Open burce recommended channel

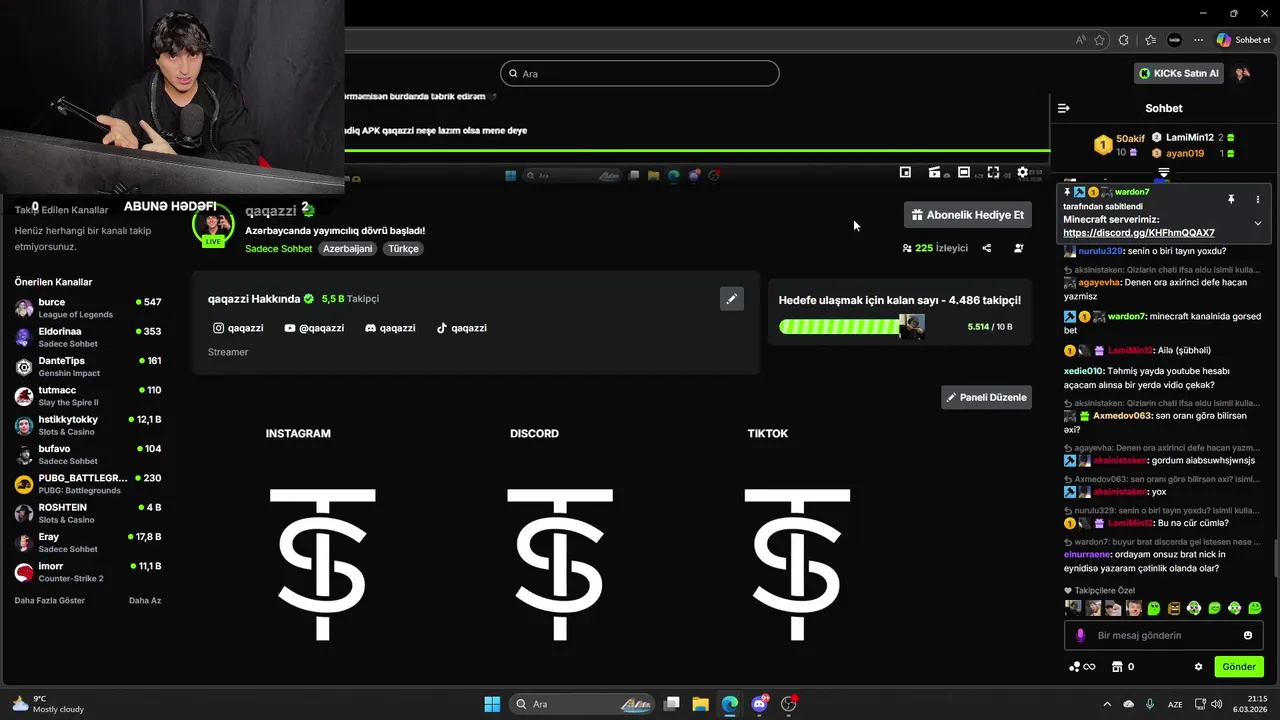click(88, 308)
